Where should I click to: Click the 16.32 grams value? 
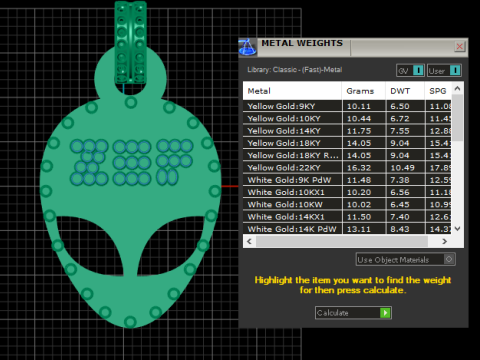point(359,168)
